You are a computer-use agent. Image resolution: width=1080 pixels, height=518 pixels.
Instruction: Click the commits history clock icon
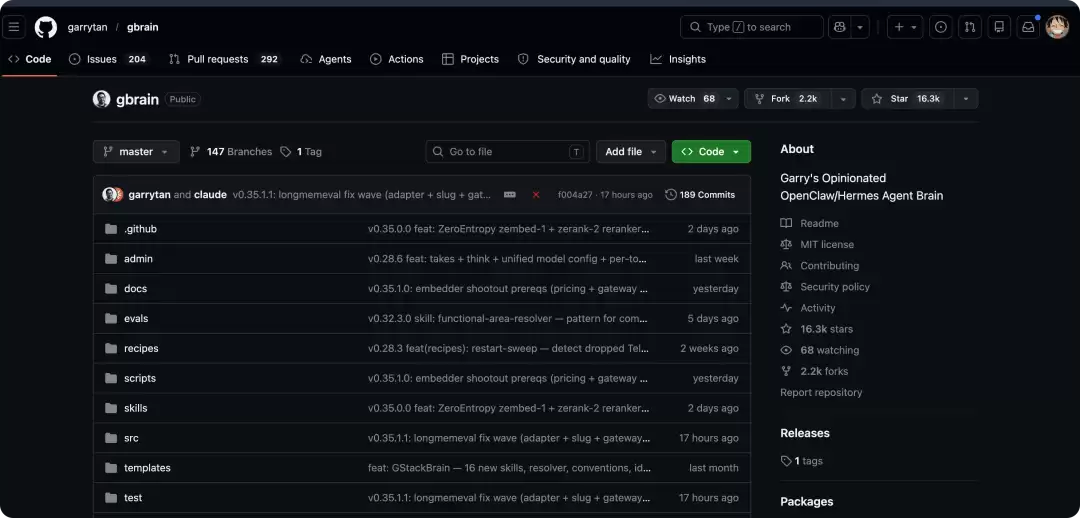click(x=671, y=195)
